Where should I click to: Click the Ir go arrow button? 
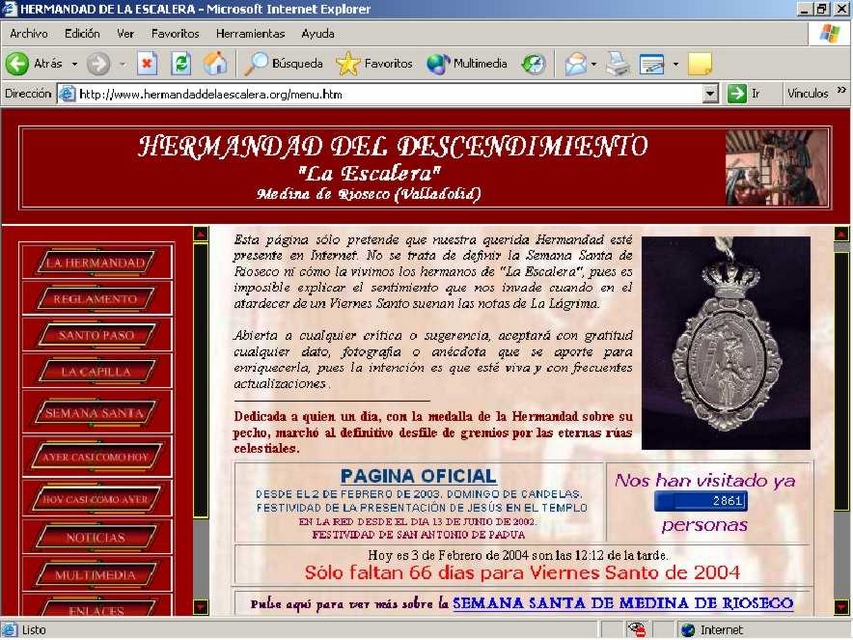737,94
